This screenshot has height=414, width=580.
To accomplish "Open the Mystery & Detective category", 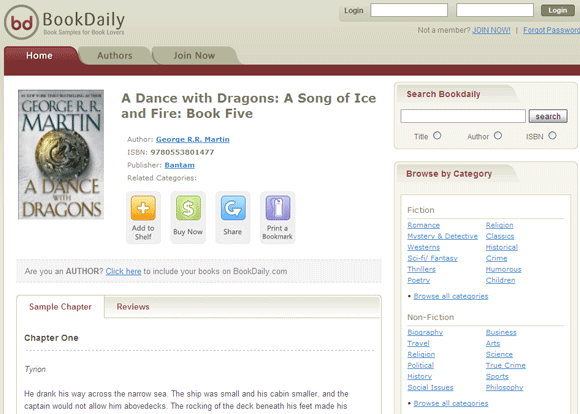I will (442, 236).
